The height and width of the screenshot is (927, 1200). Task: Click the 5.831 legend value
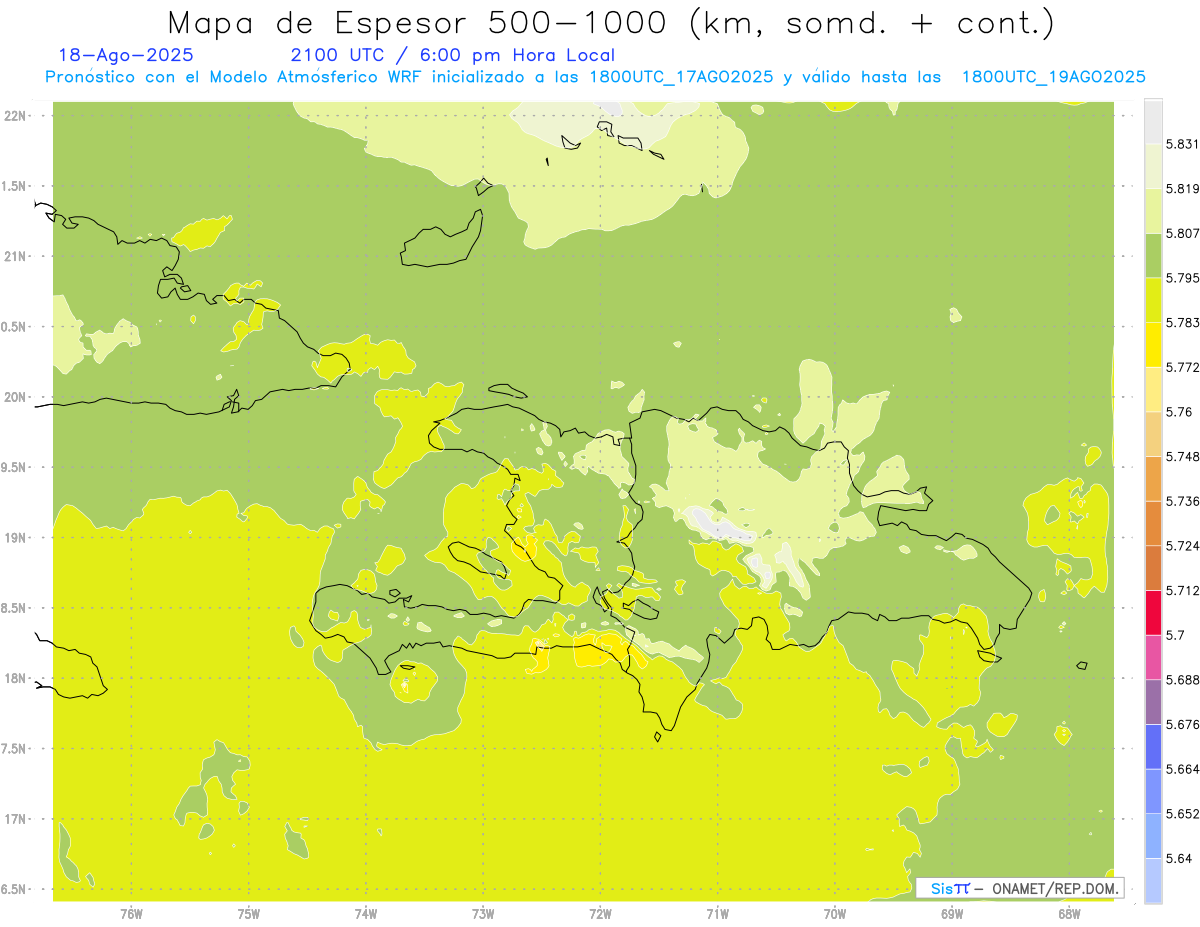(x=1182, y=144)
